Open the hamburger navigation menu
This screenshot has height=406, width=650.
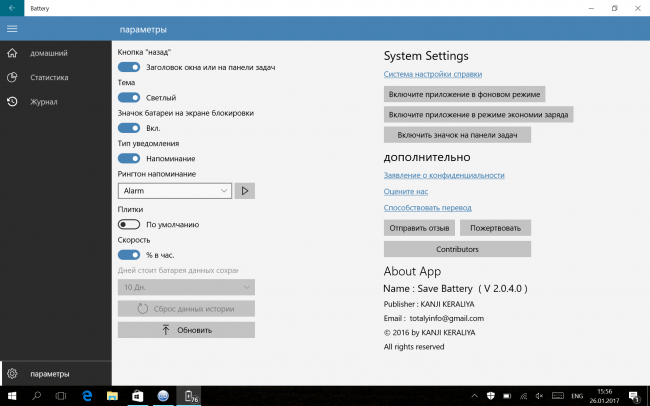point(12,29)
